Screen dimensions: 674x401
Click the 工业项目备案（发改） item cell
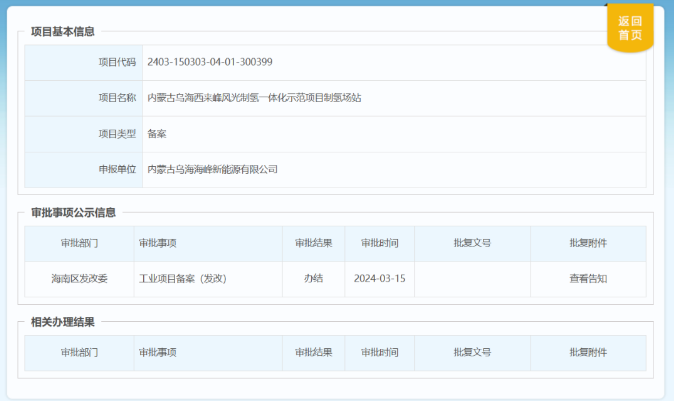[183, 278]
